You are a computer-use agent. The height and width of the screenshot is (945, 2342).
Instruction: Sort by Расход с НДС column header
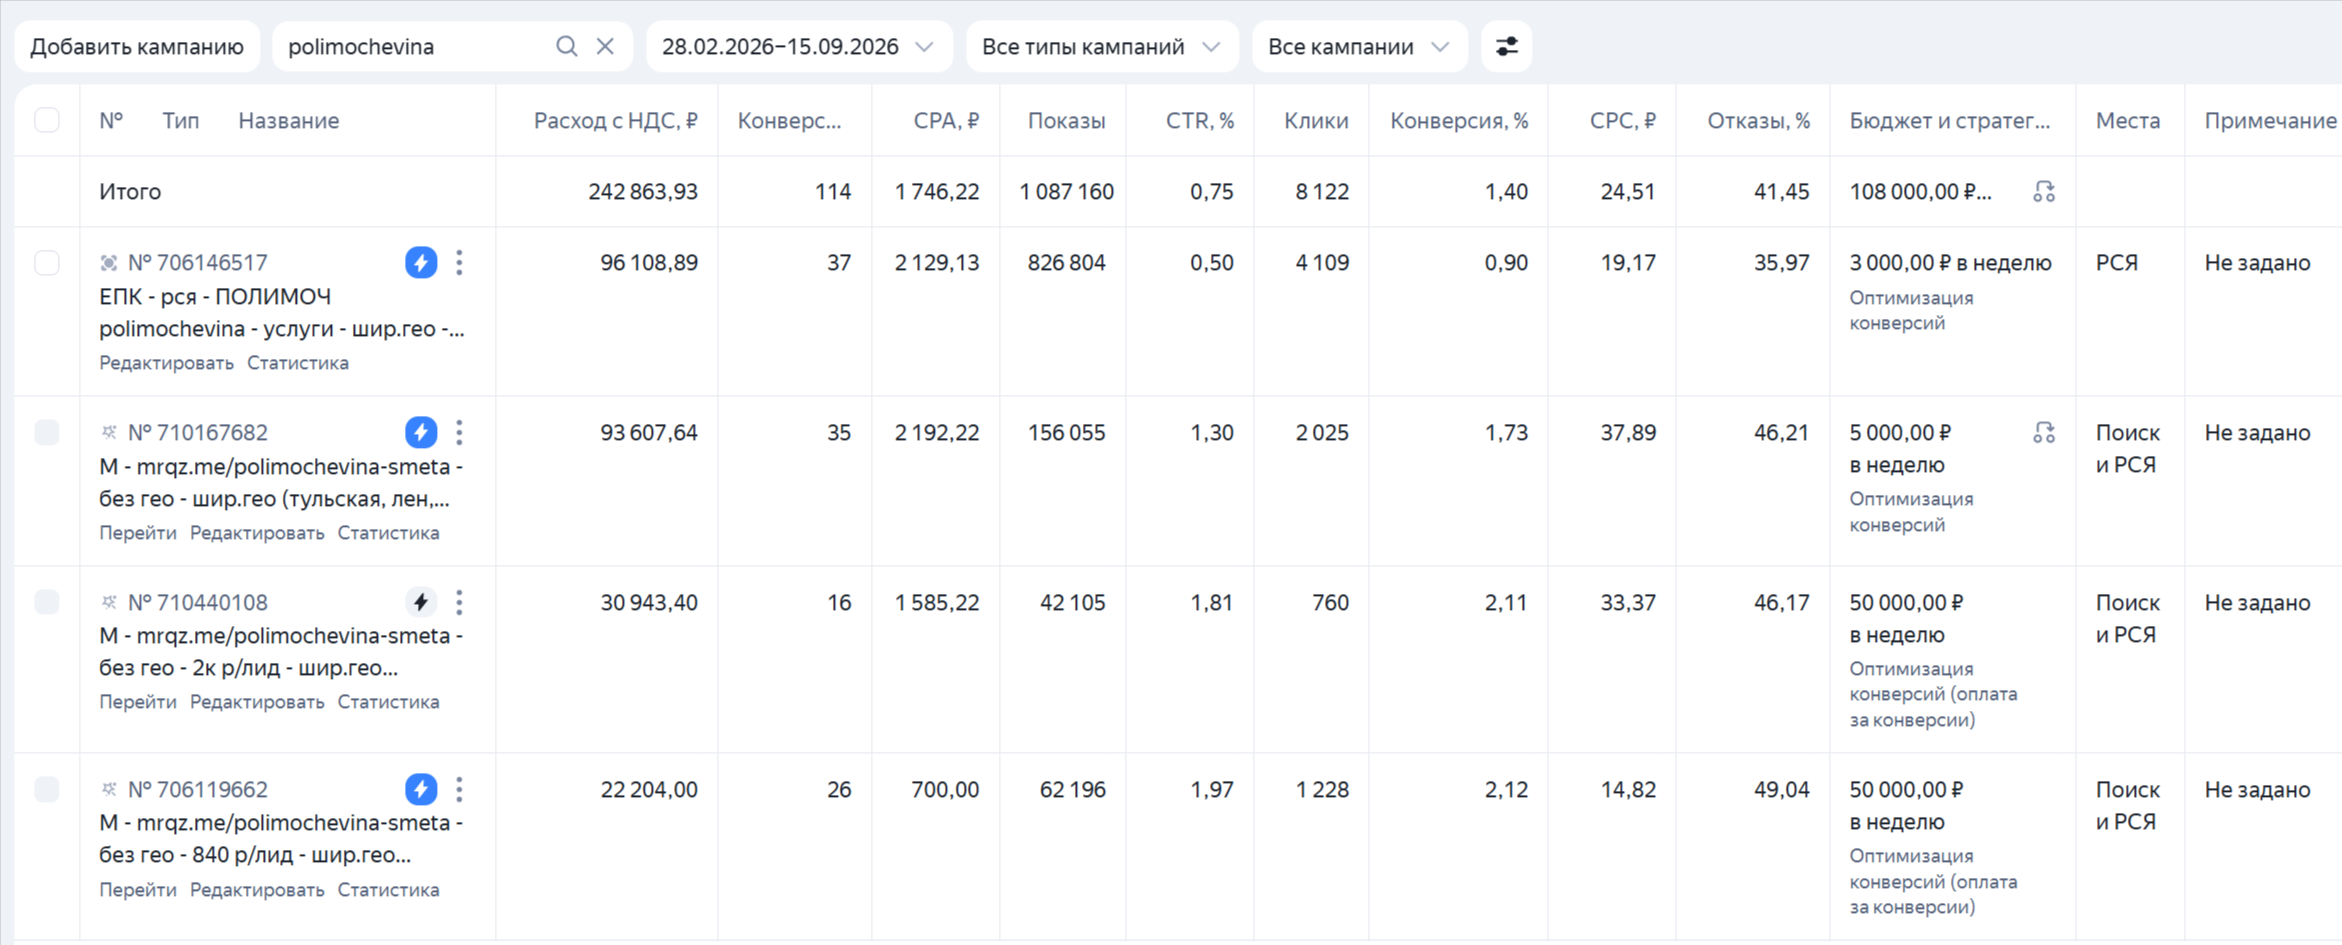pyautogui.click(x=615, y=121)
